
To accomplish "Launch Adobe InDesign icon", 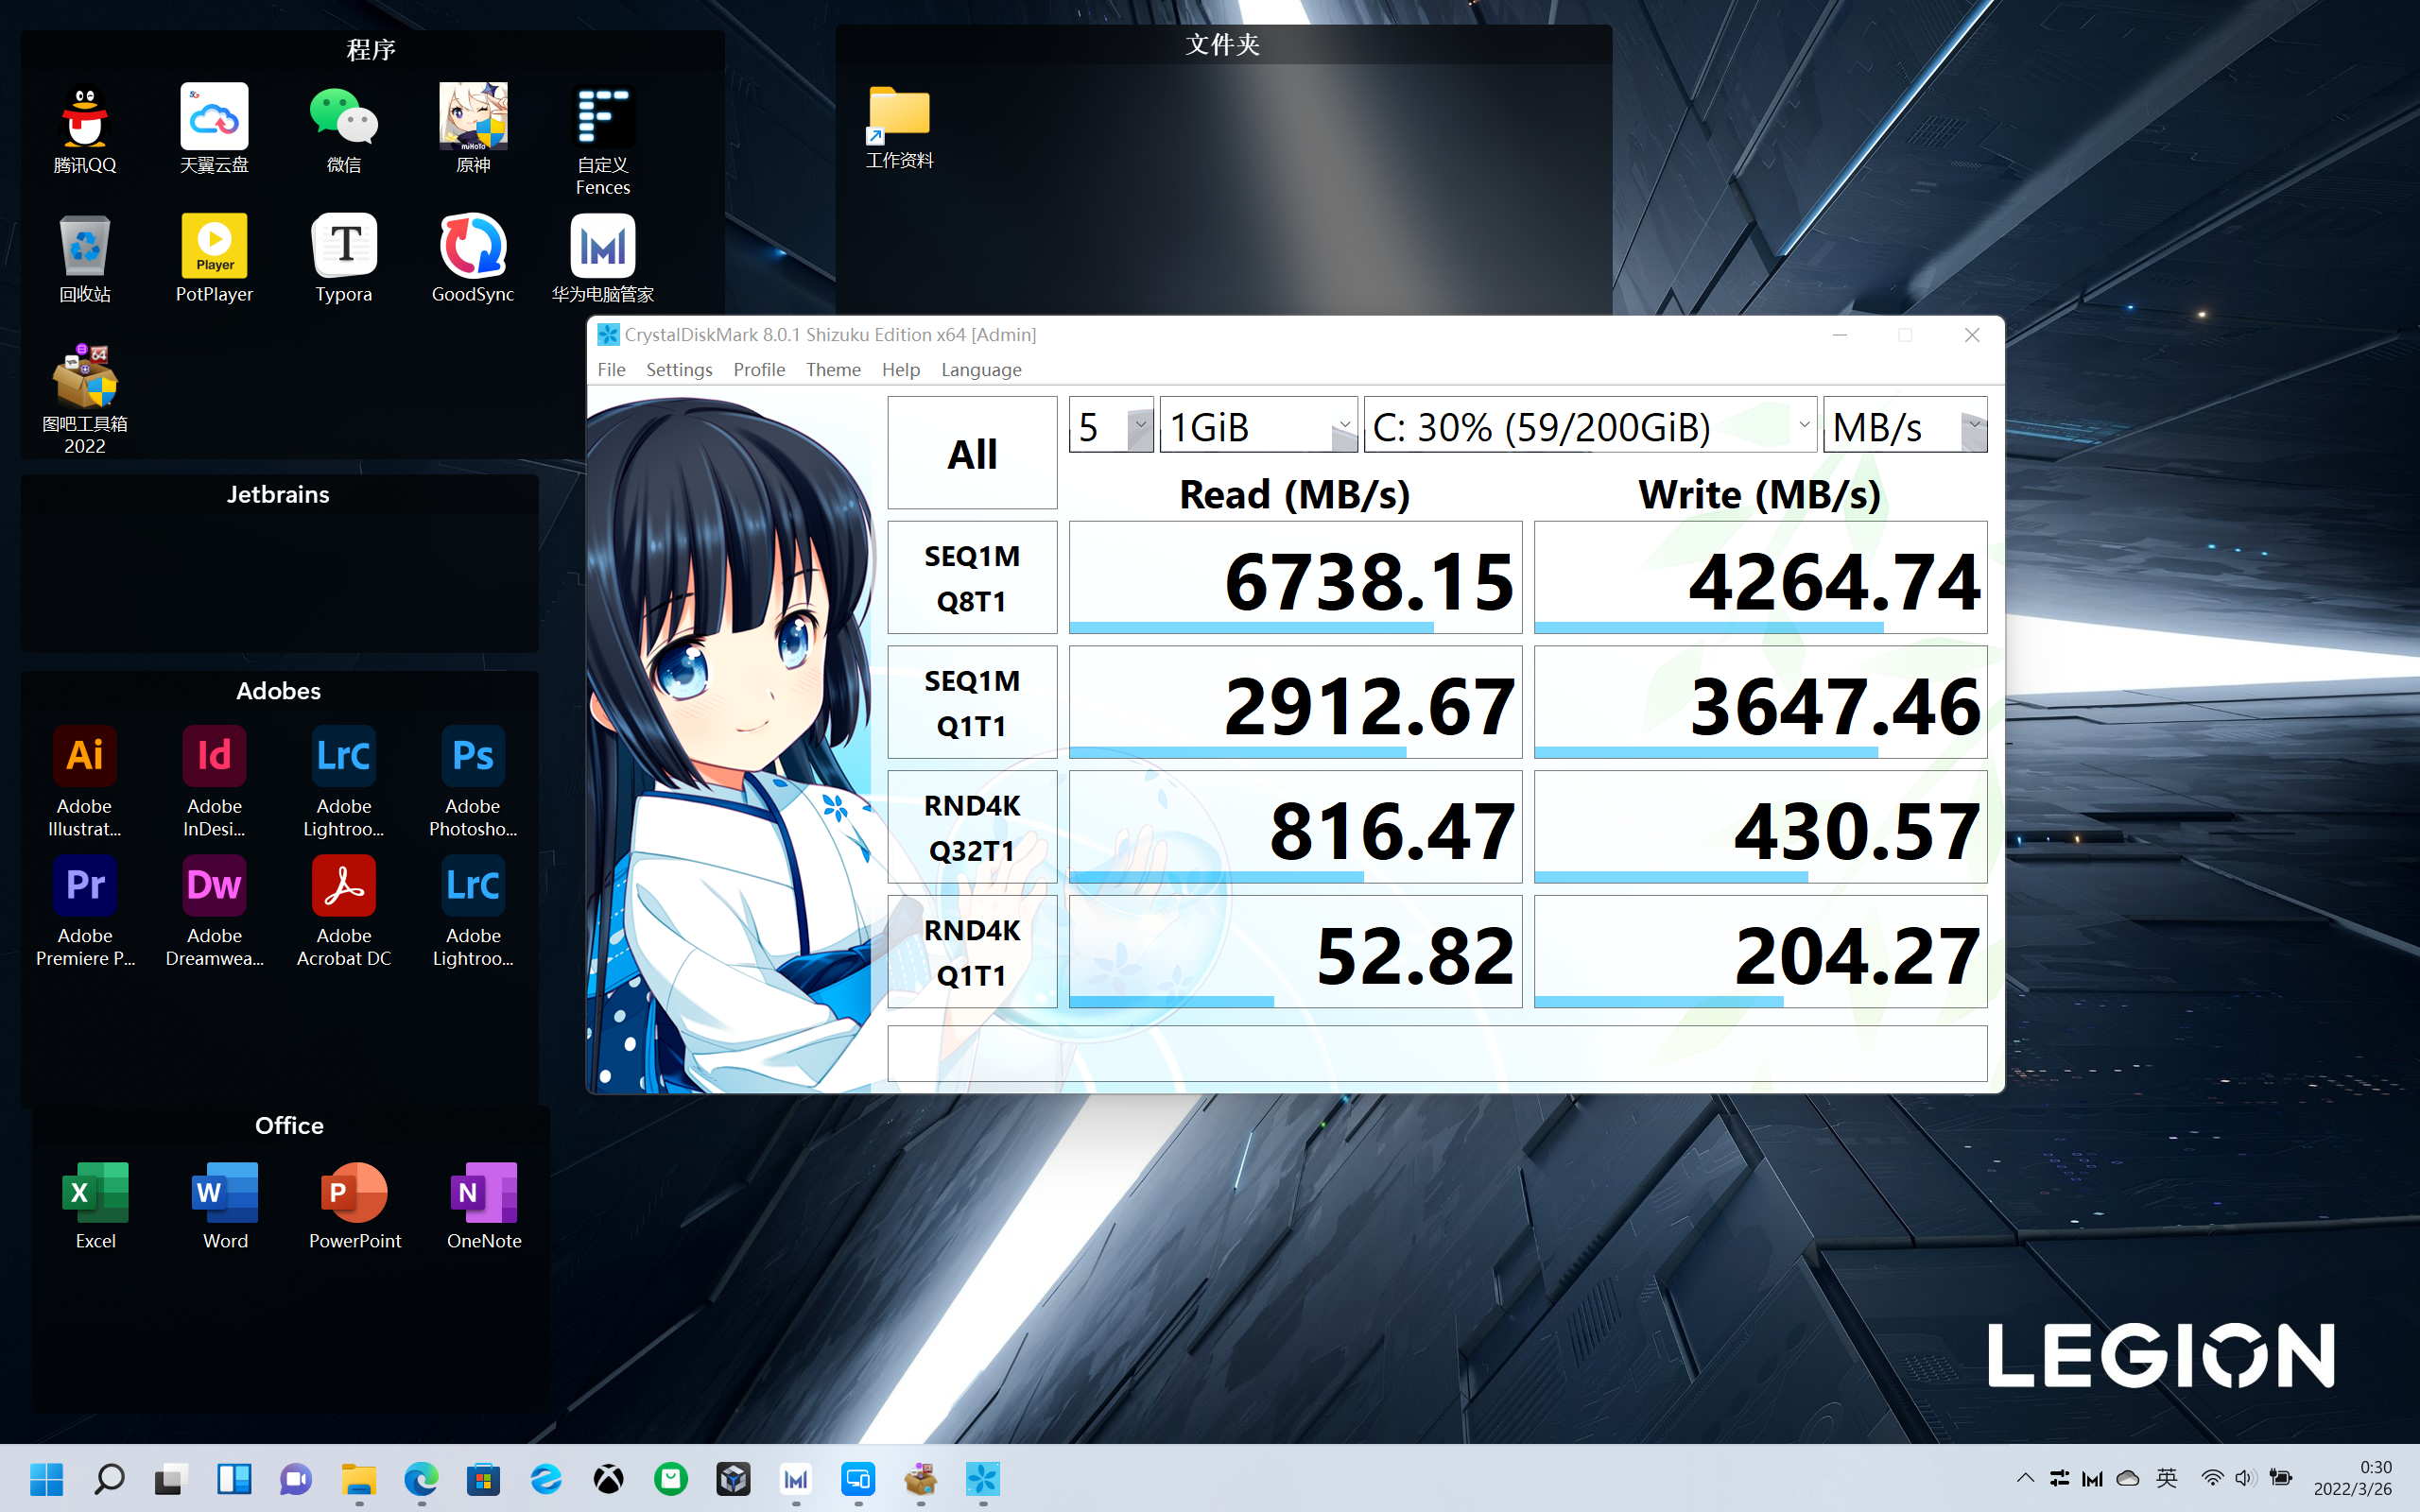I will pos(214,782).
